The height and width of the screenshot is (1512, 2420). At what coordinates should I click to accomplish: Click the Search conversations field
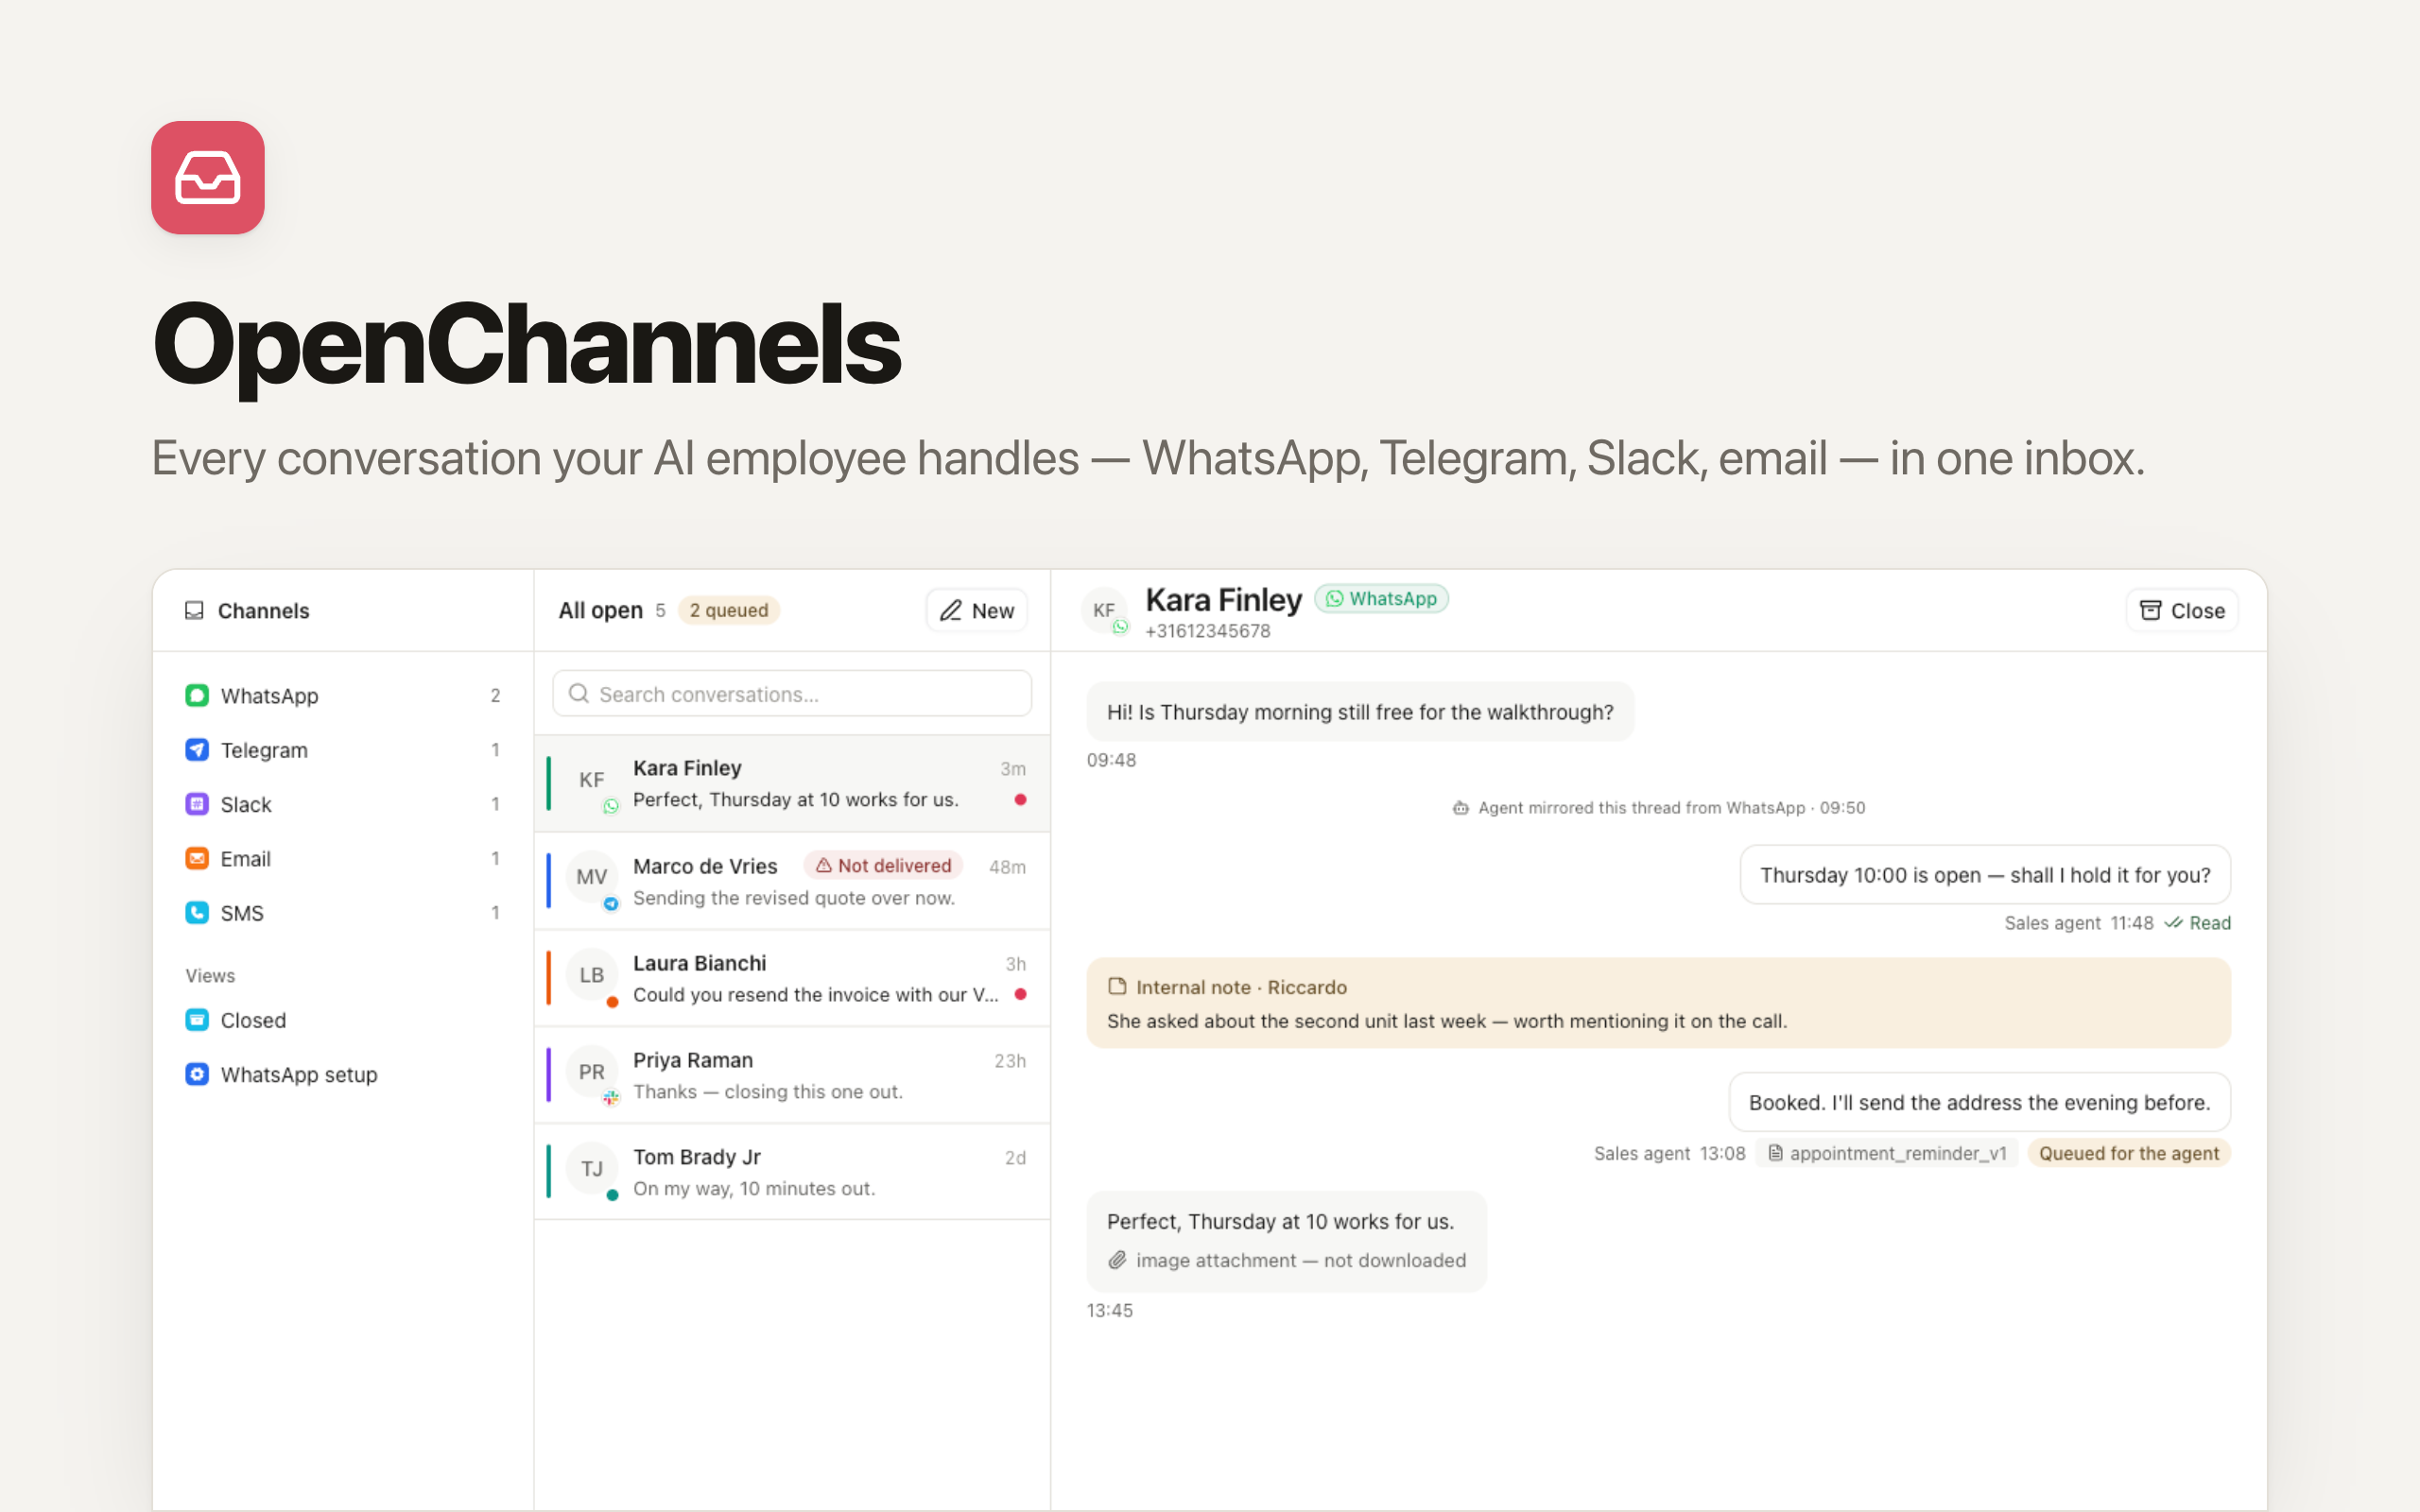792,693
